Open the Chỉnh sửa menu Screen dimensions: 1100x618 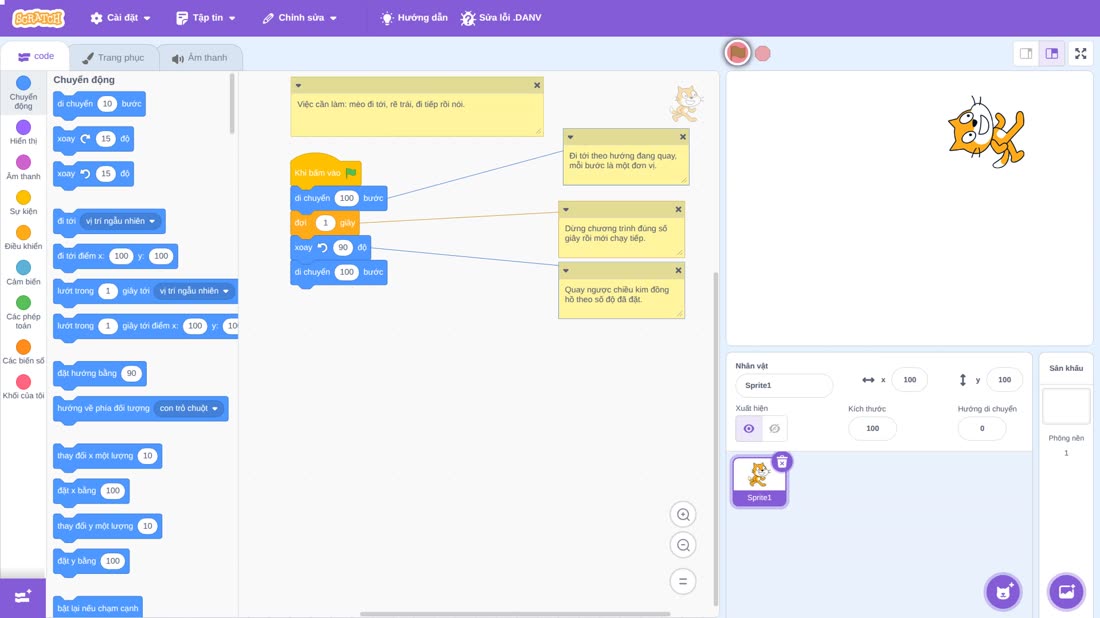(300, 18)
